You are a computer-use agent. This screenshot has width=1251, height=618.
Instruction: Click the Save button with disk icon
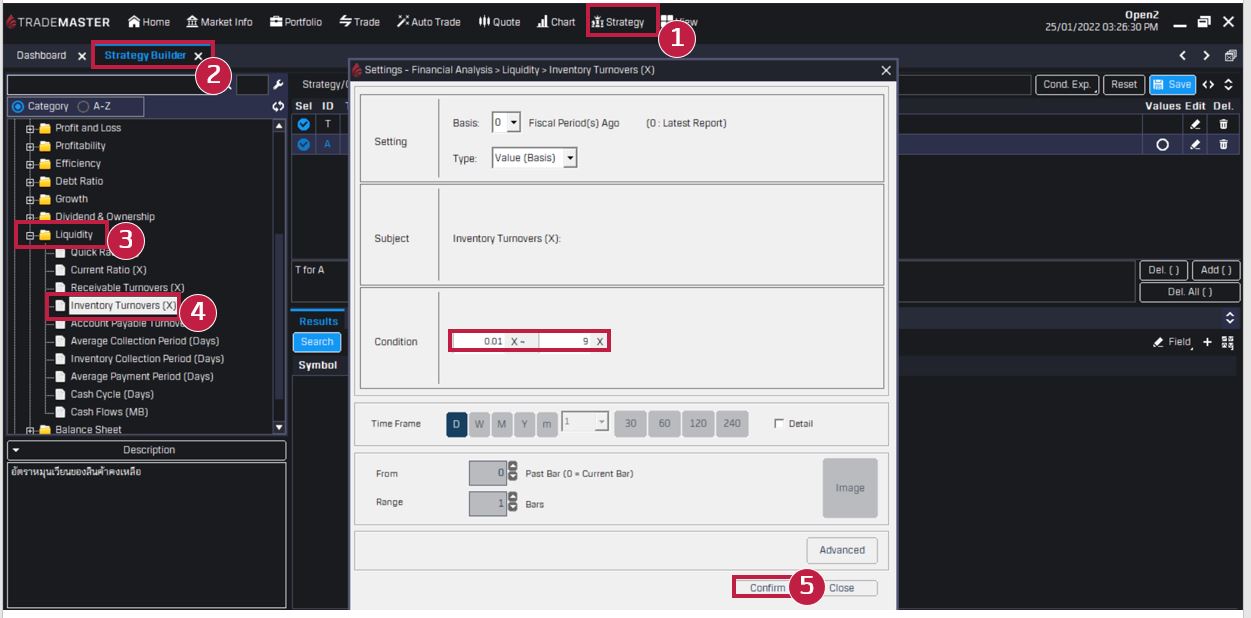[x=1171, y=85]
